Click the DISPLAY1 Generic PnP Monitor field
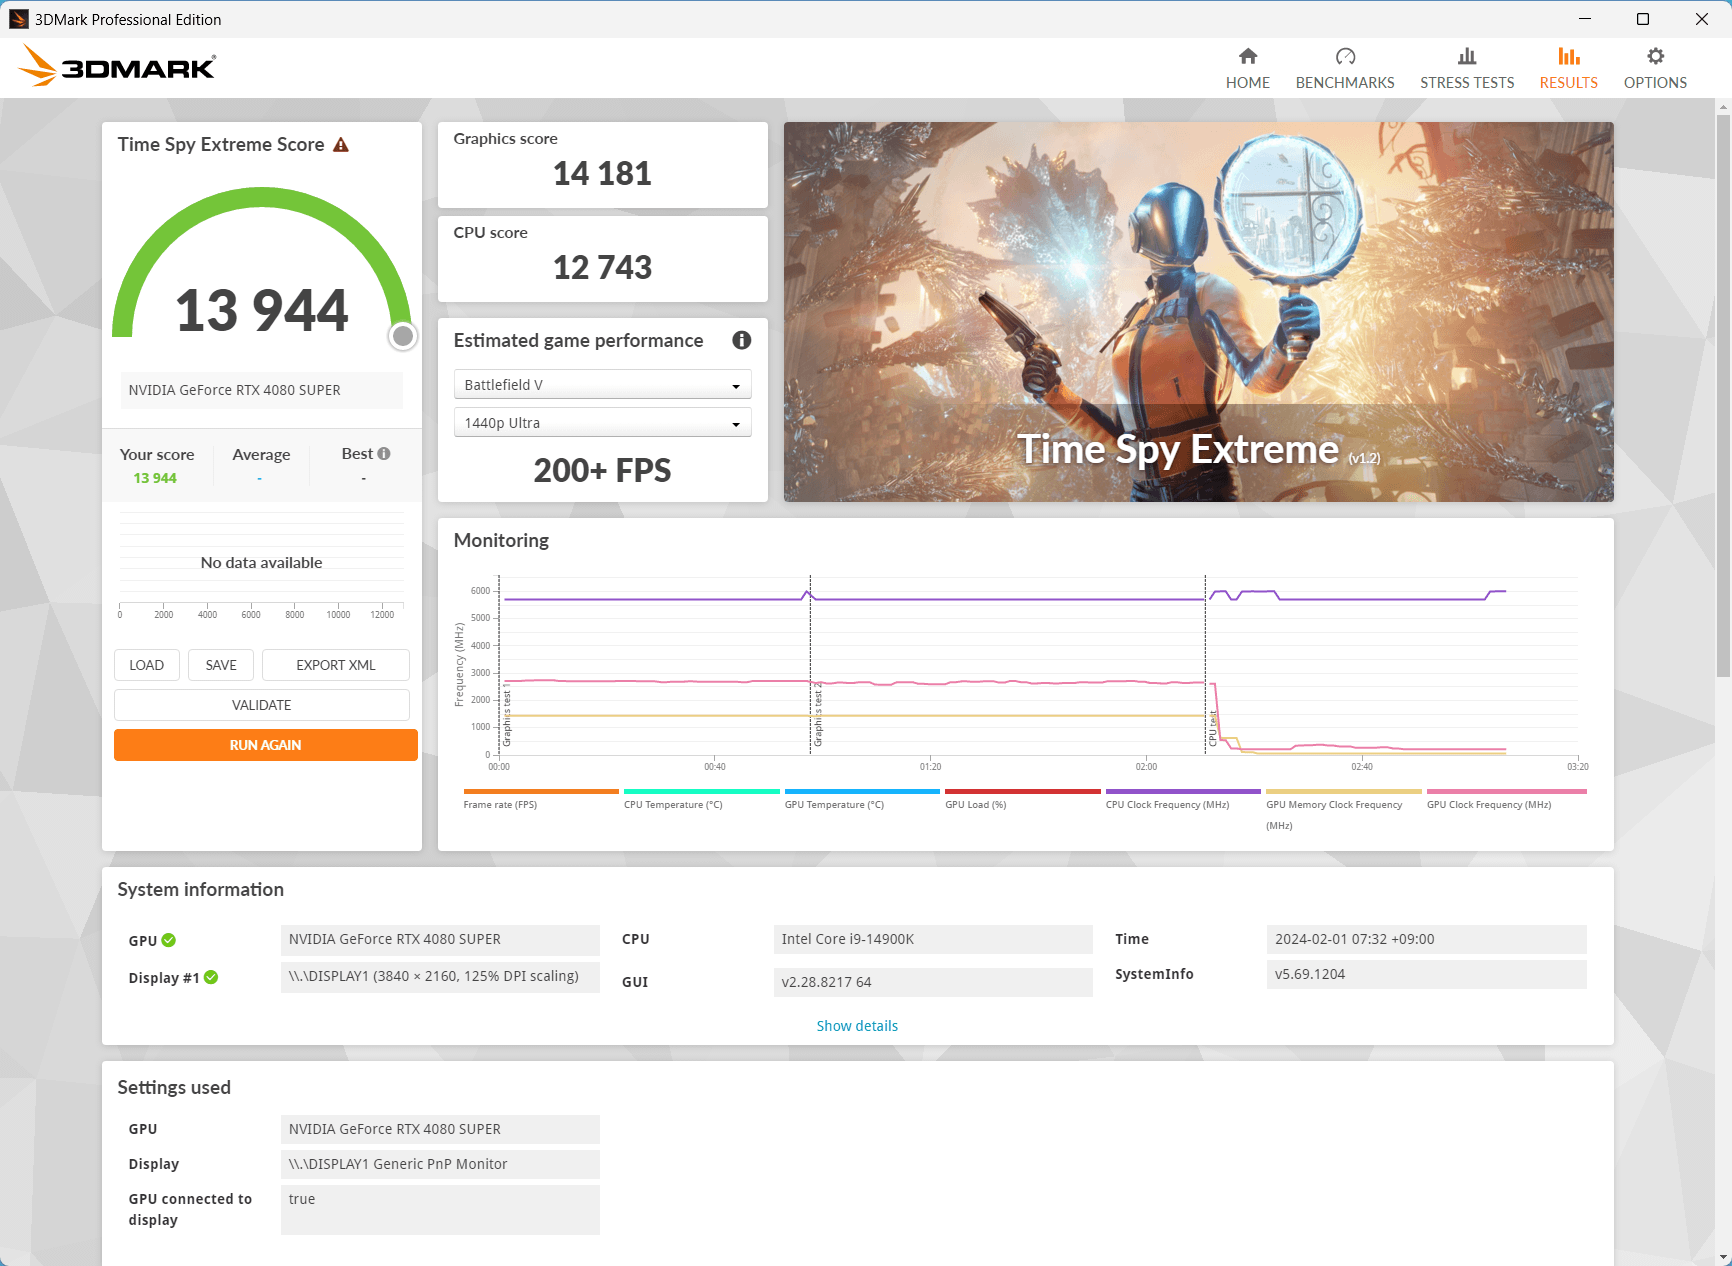Image resolution: width=1732 pixels, height=1266 pixels. (x=440, y=1164)
